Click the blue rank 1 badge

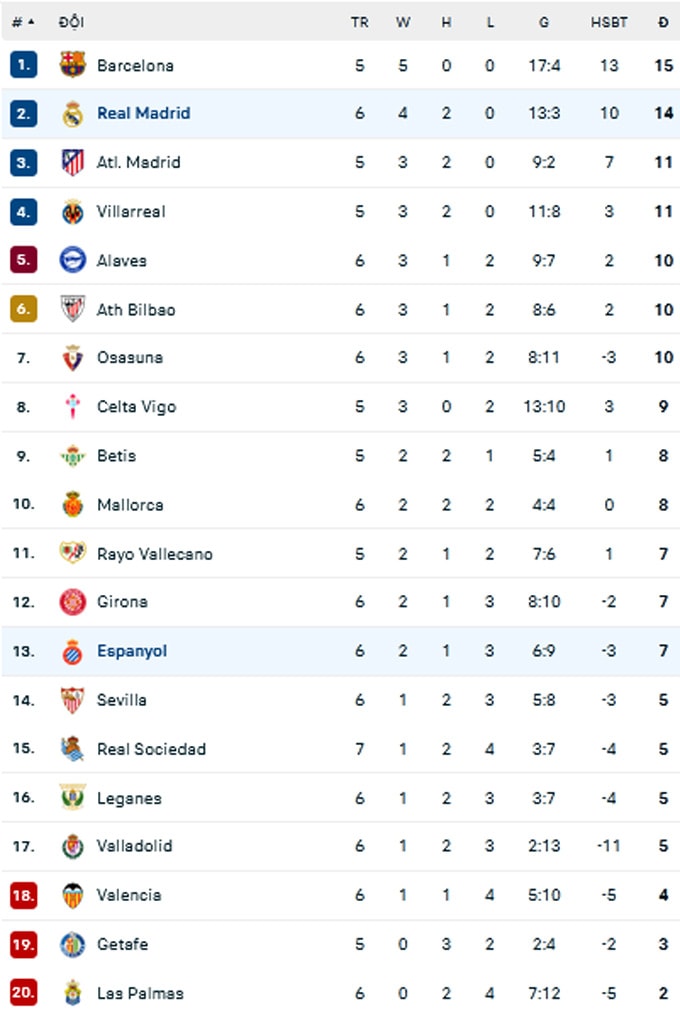[23, 65]
